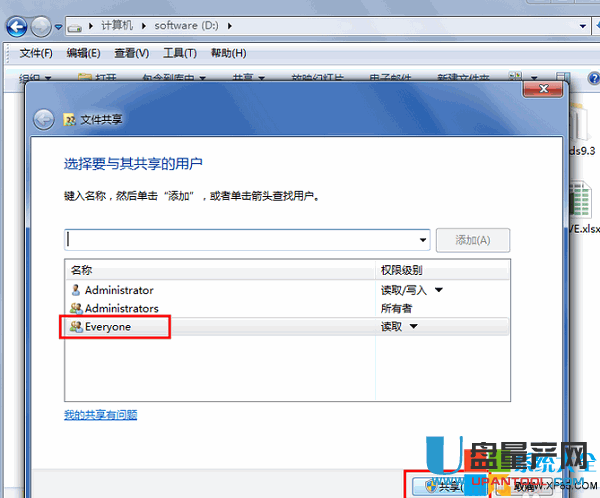Open the user name combo dropdown arrow
Viewport: 600px width, 498px height.
point(422,240)
